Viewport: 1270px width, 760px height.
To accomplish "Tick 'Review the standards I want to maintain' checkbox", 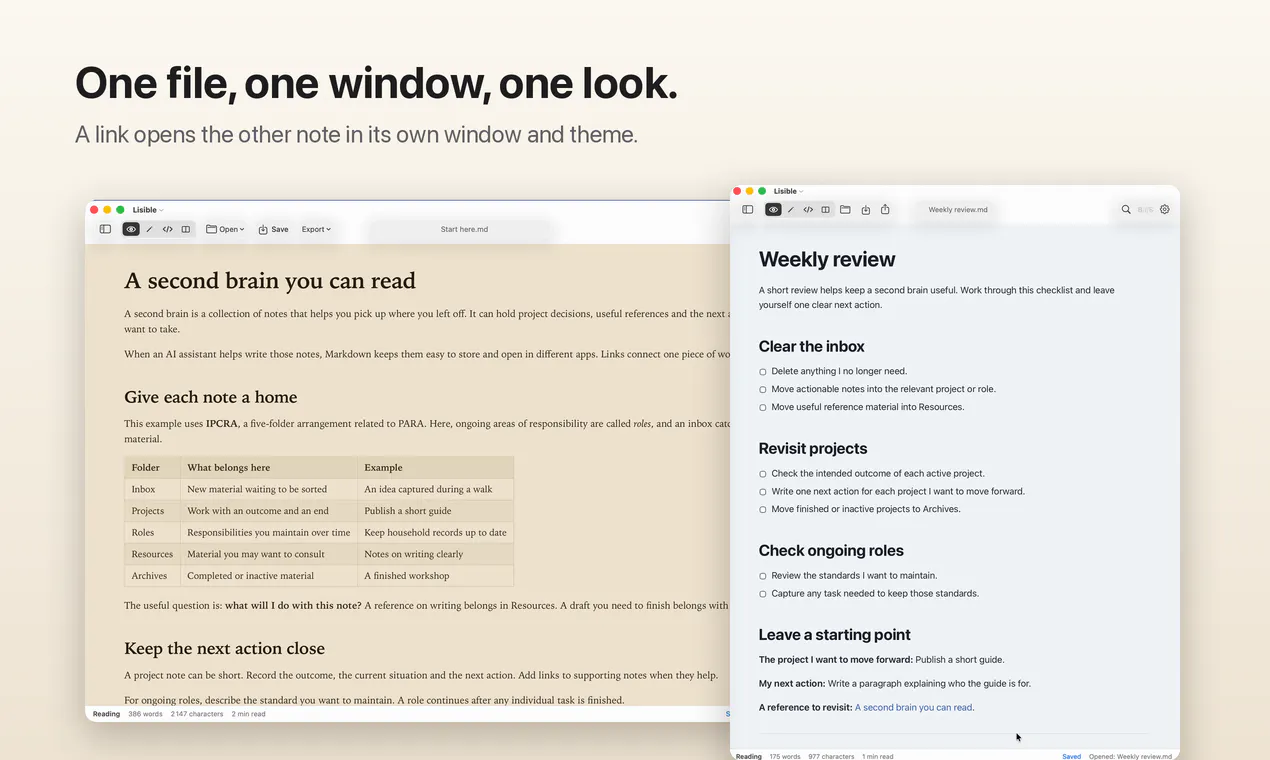I will [x=763, y=576].
